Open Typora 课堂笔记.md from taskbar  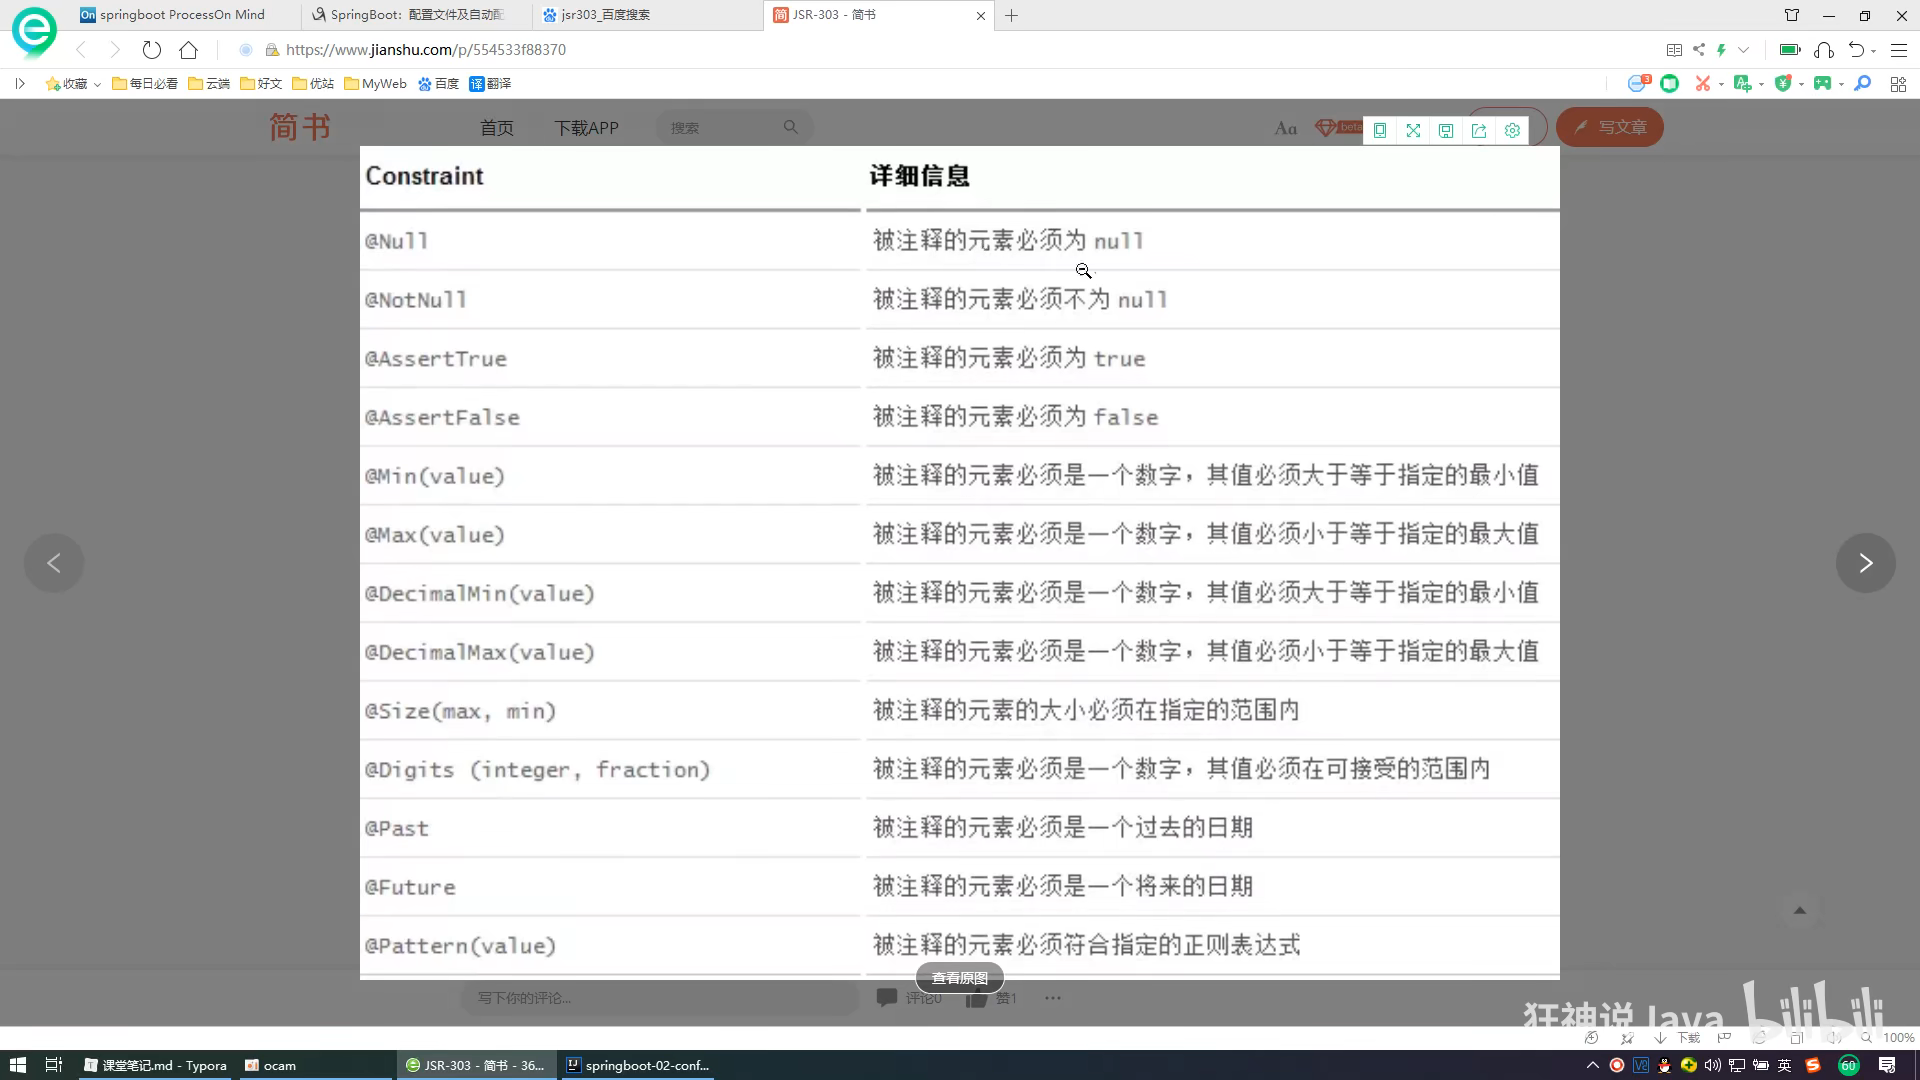pyautogui.click(x=155, y=1065)
